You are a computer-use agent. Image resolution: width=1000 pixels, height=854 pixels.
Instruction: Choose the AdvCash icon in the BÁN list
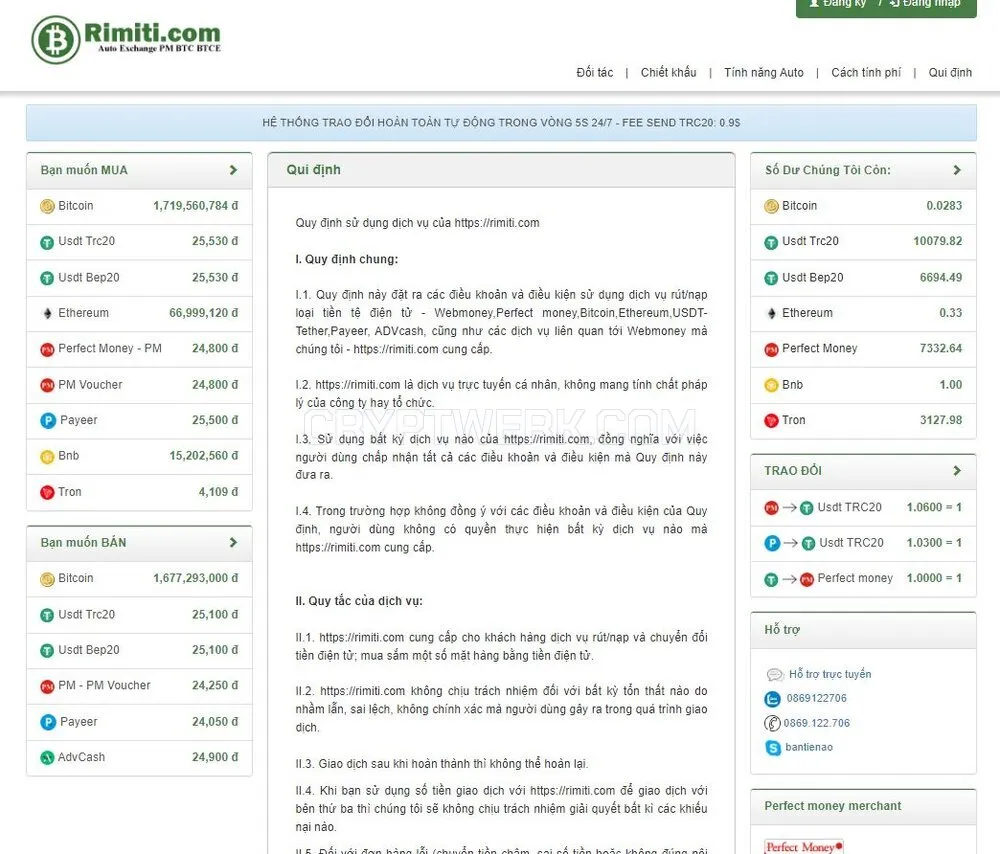point(47,758)
